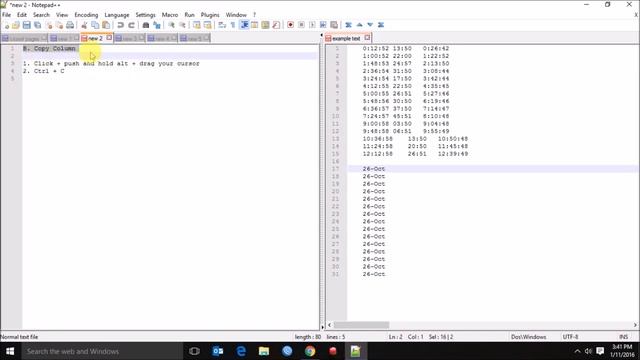Undo last action from toolbar
640x360 pixels.
120,25
